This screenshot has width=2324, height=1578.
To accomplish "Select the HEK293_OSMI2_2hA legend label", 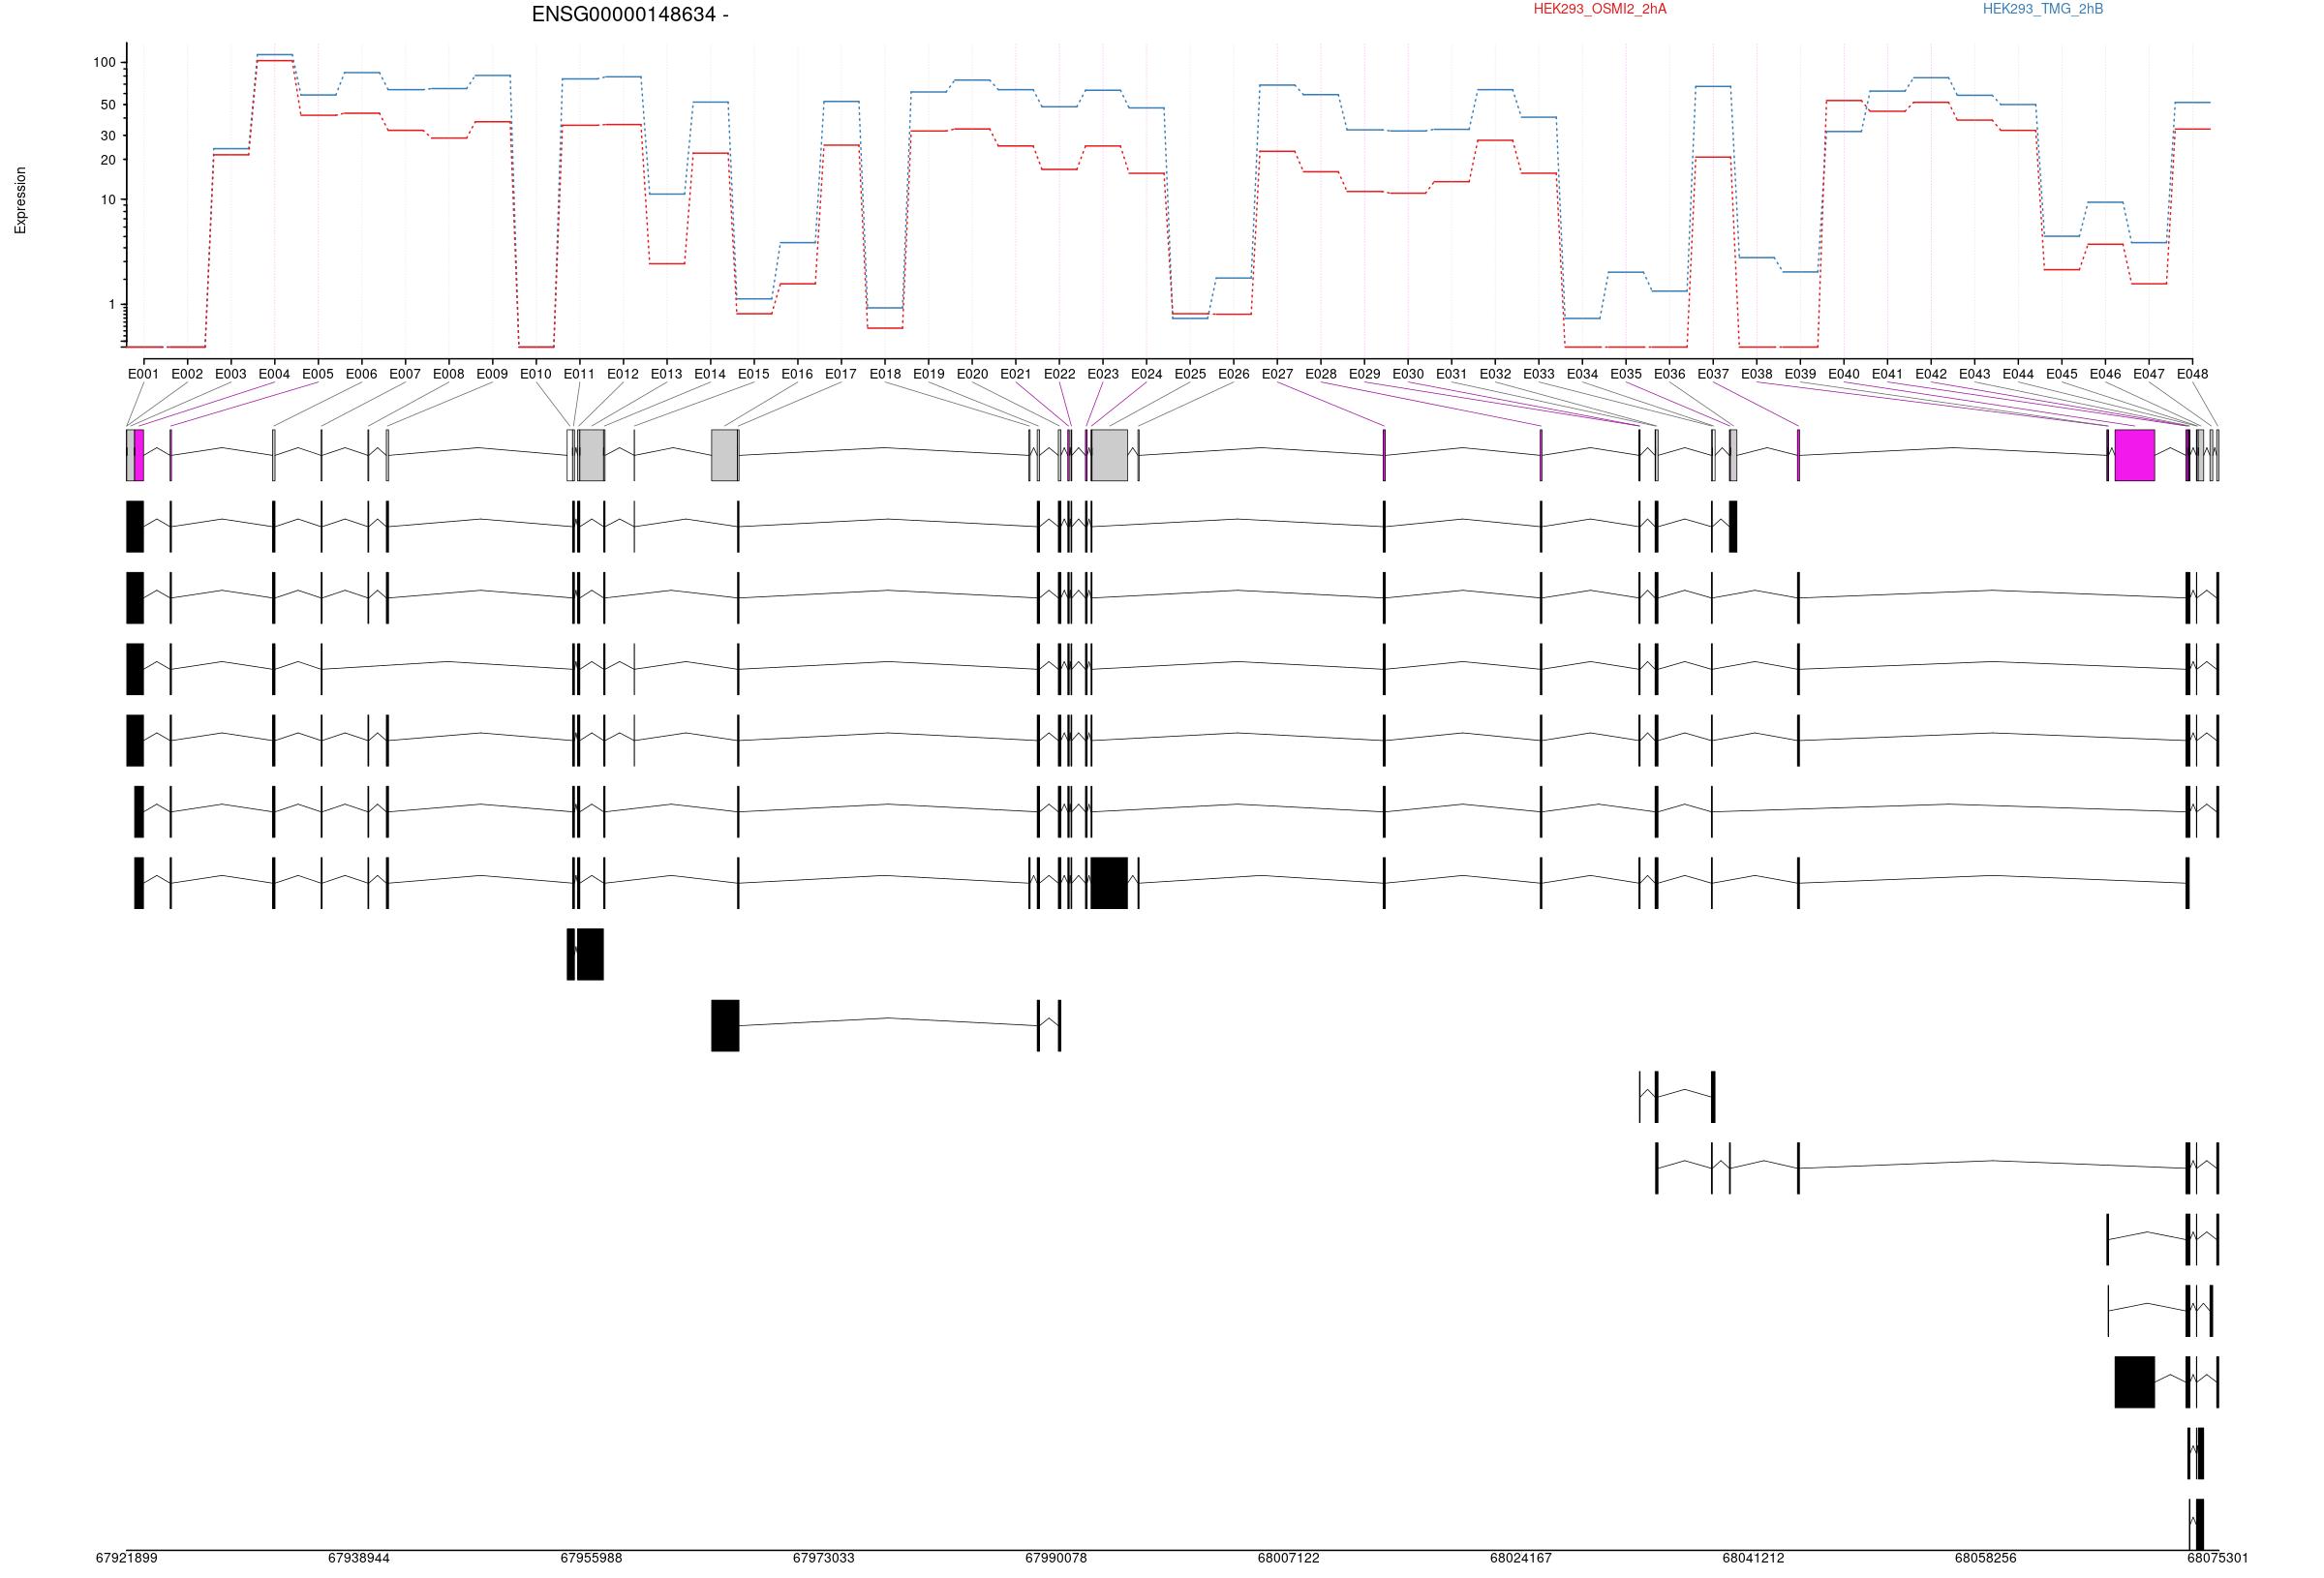I will [x=1600, y=9].
